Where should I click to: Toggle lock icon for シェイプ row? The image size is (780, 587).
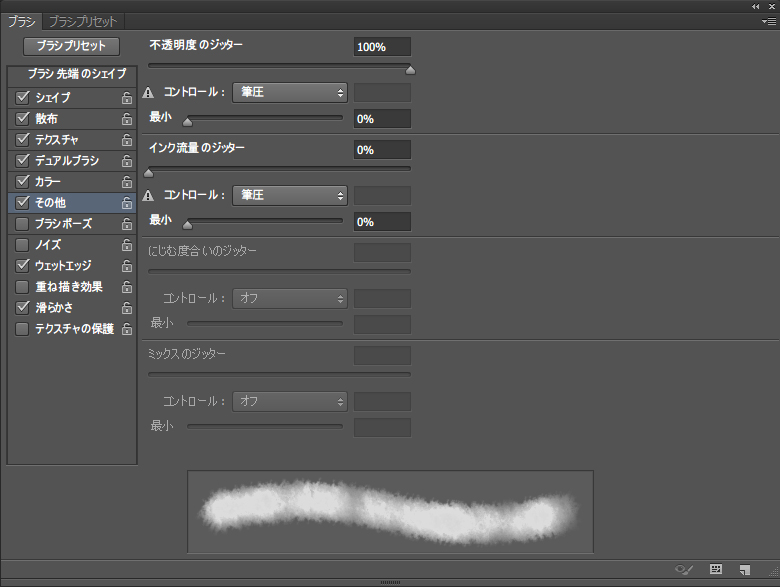[x=127, y=98]
